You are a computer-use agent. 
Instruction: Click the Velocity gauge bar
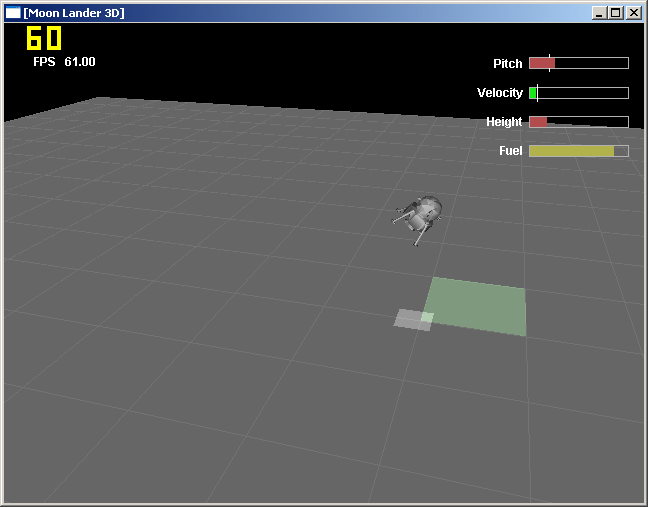(578, 93)
